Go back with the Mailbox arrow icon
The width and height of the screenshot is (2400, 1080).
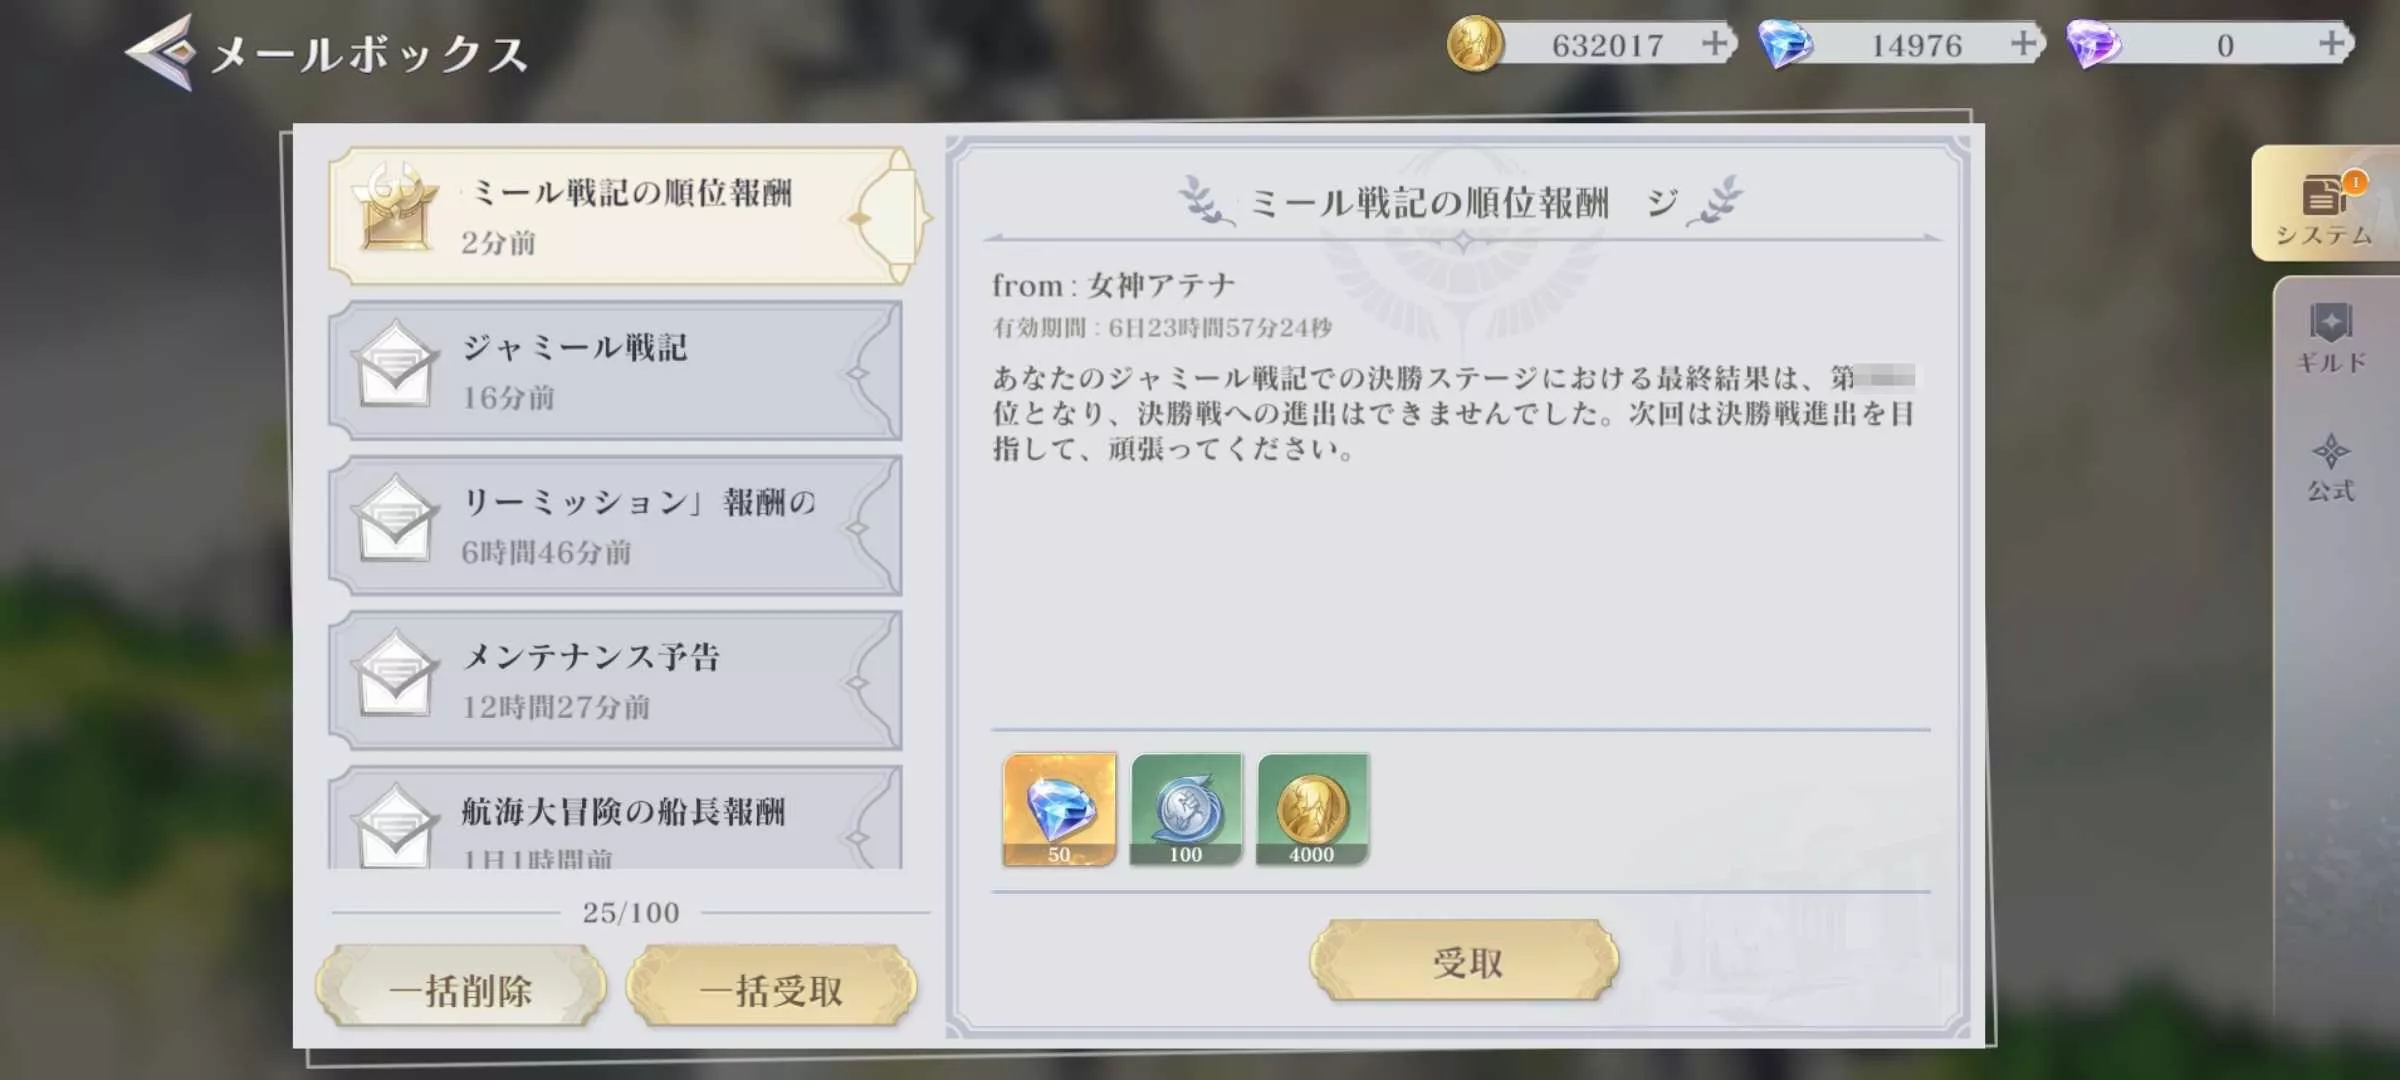pos(160,52)
